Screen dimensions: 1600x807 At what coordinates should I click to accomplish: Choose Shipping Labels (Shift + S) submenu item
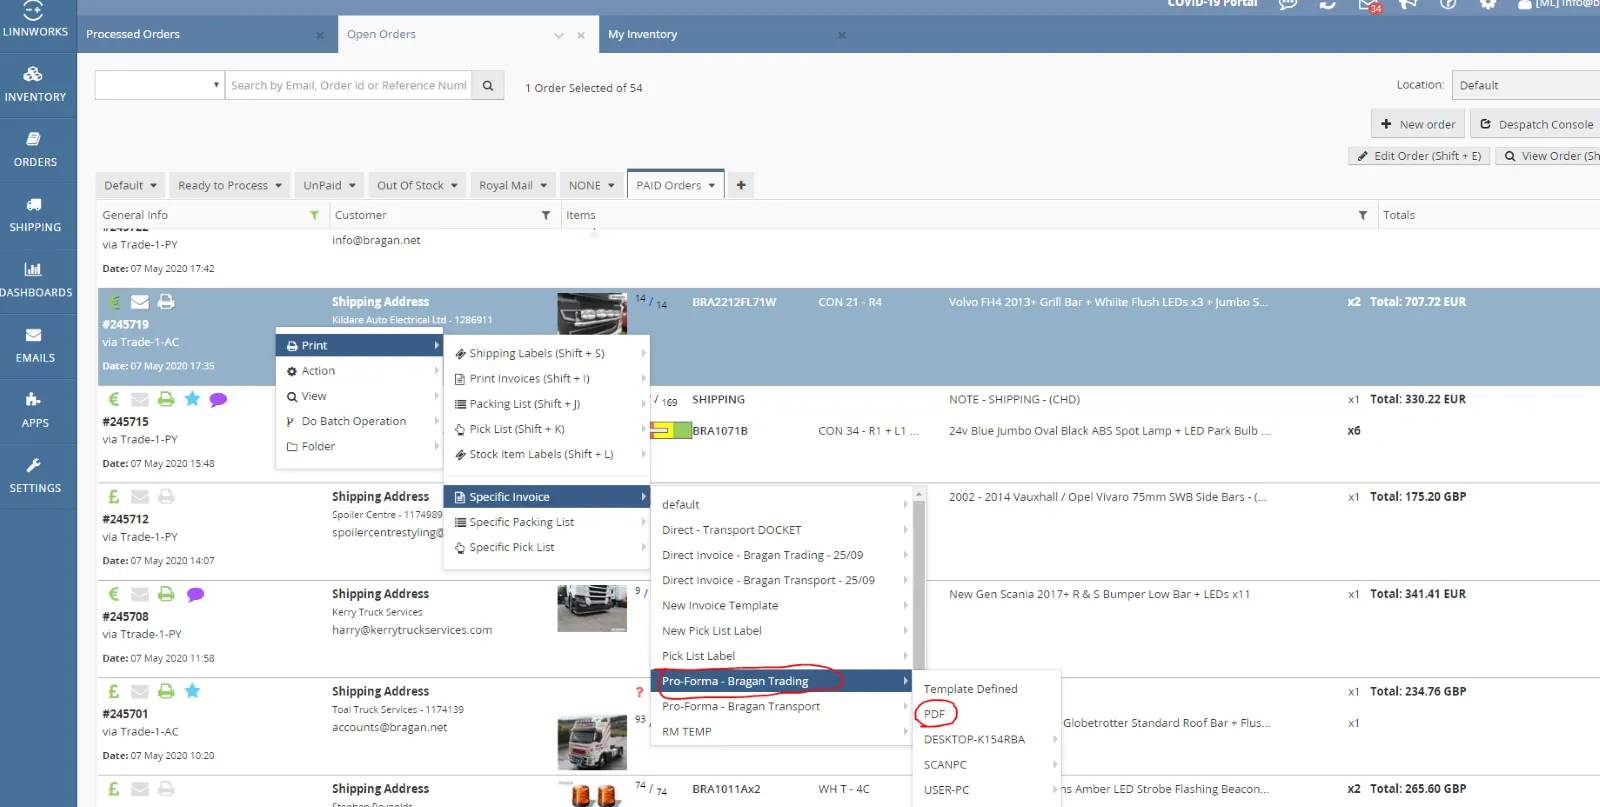click(546, 353)
